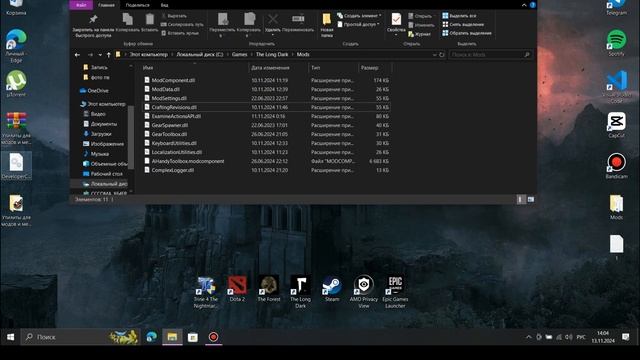Select the Steam desktop shortcut

[x=332, y=289]
